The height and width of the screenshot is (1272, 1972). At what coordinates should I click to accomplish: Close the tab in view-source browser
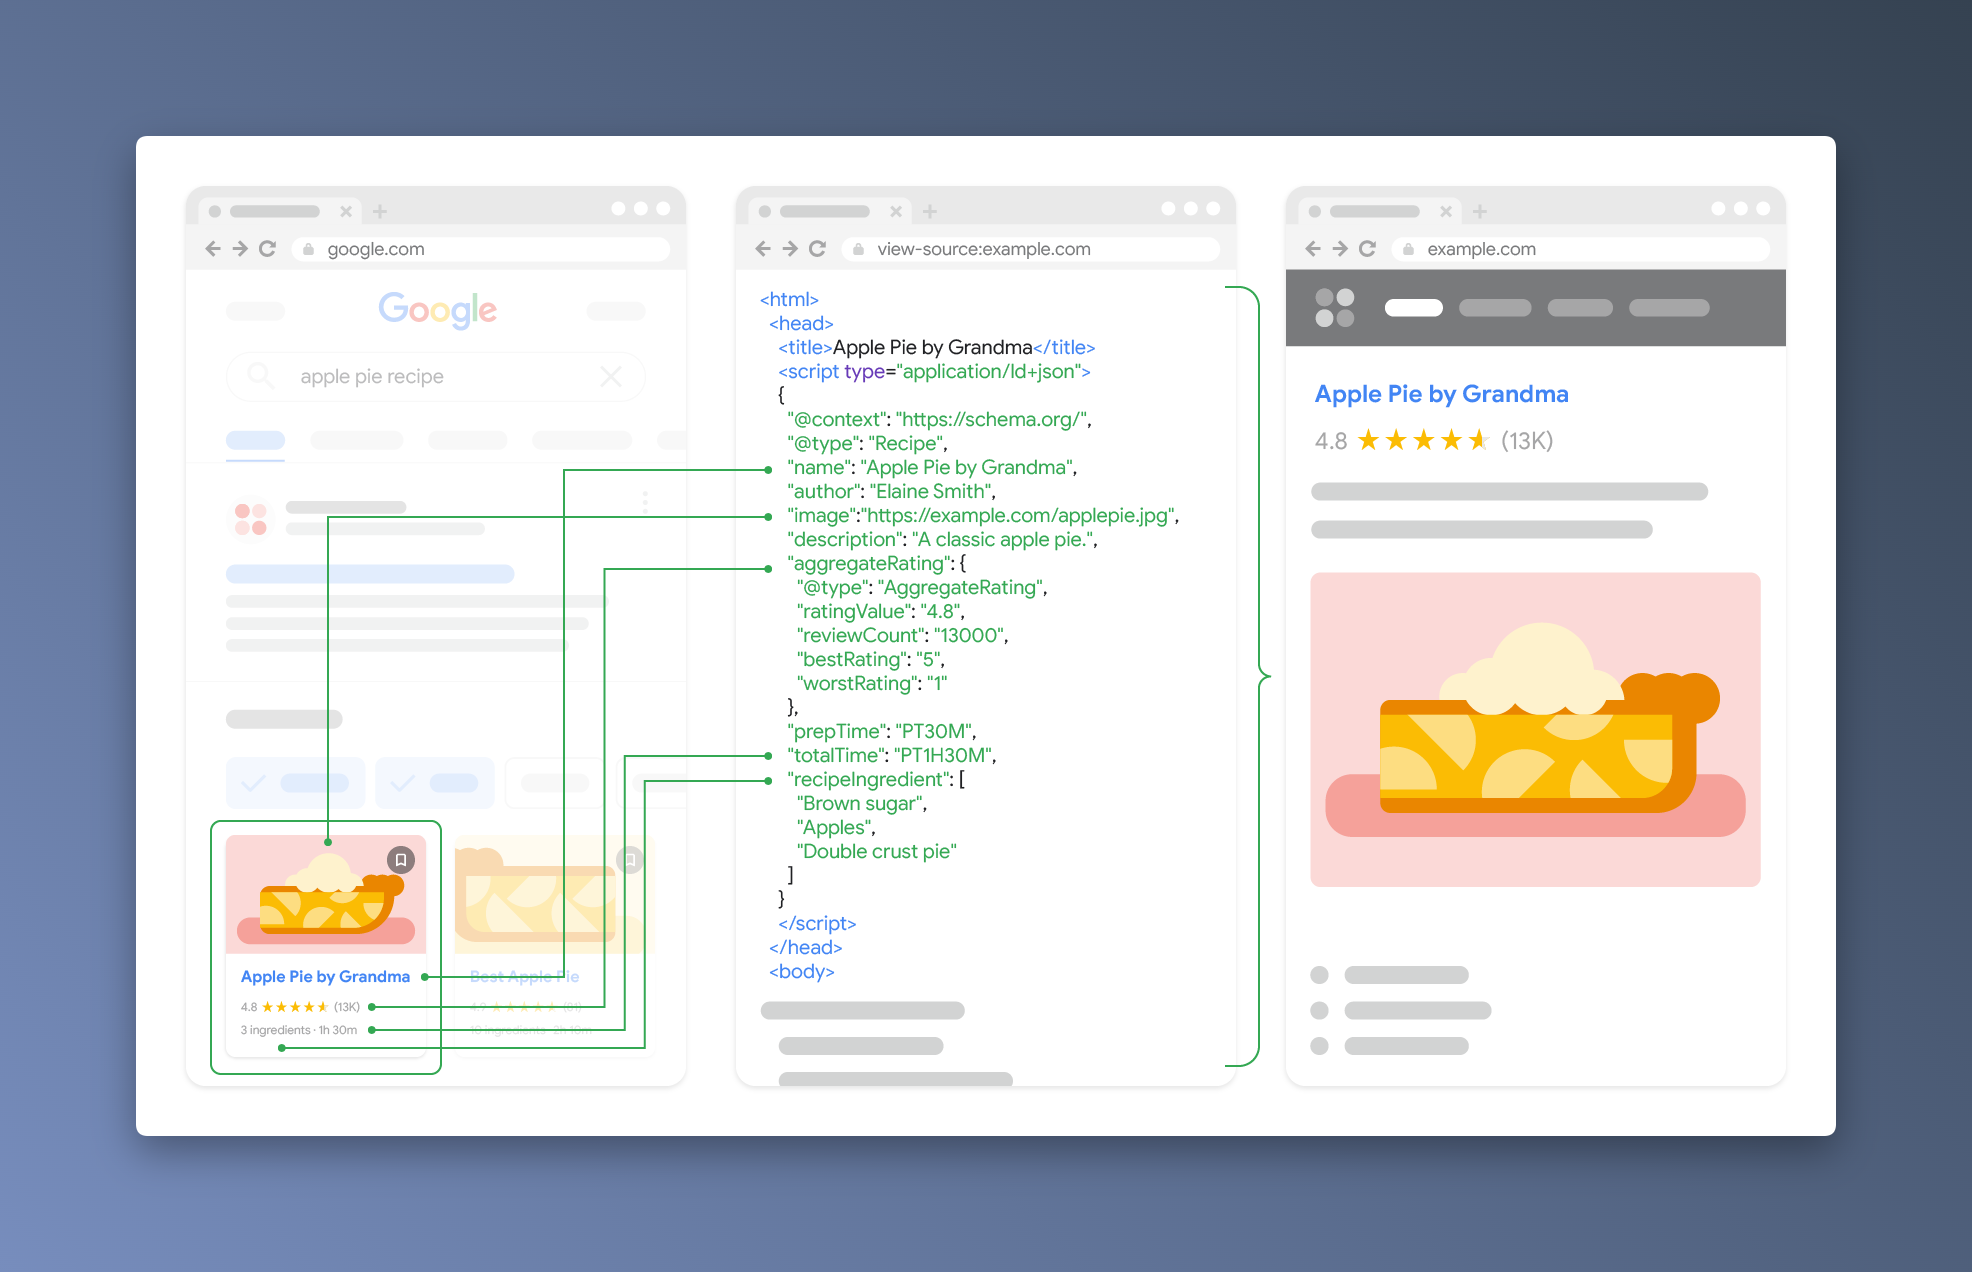tap(896, 211)
